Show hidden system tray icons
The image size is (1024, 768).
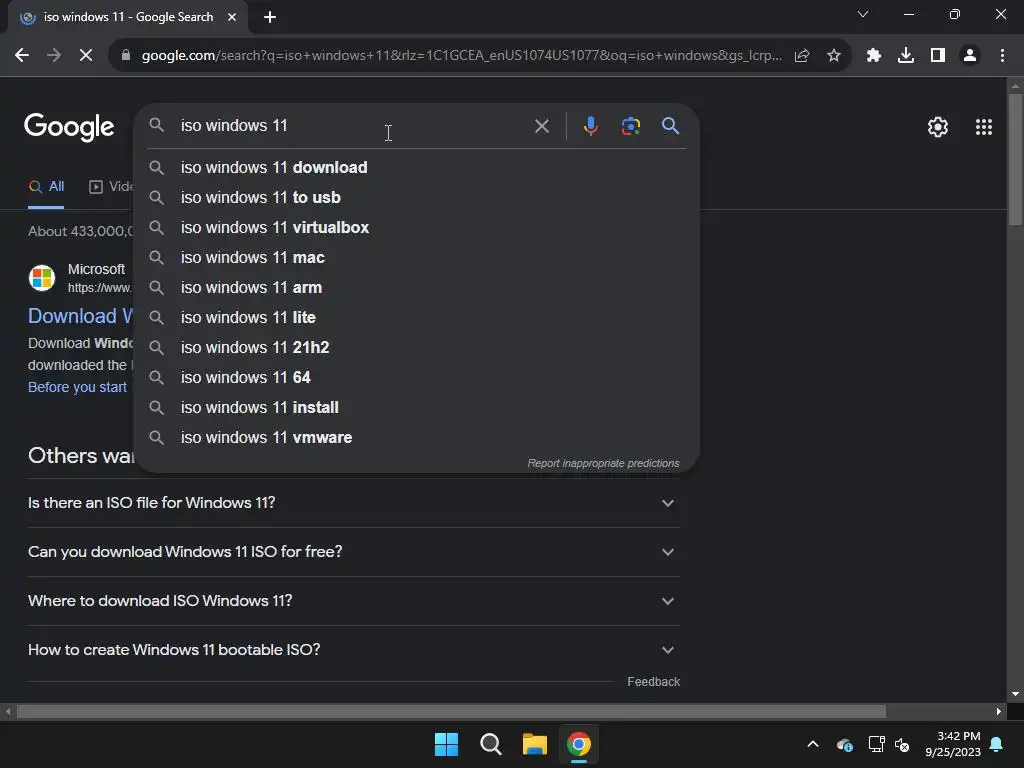(813, 744)
